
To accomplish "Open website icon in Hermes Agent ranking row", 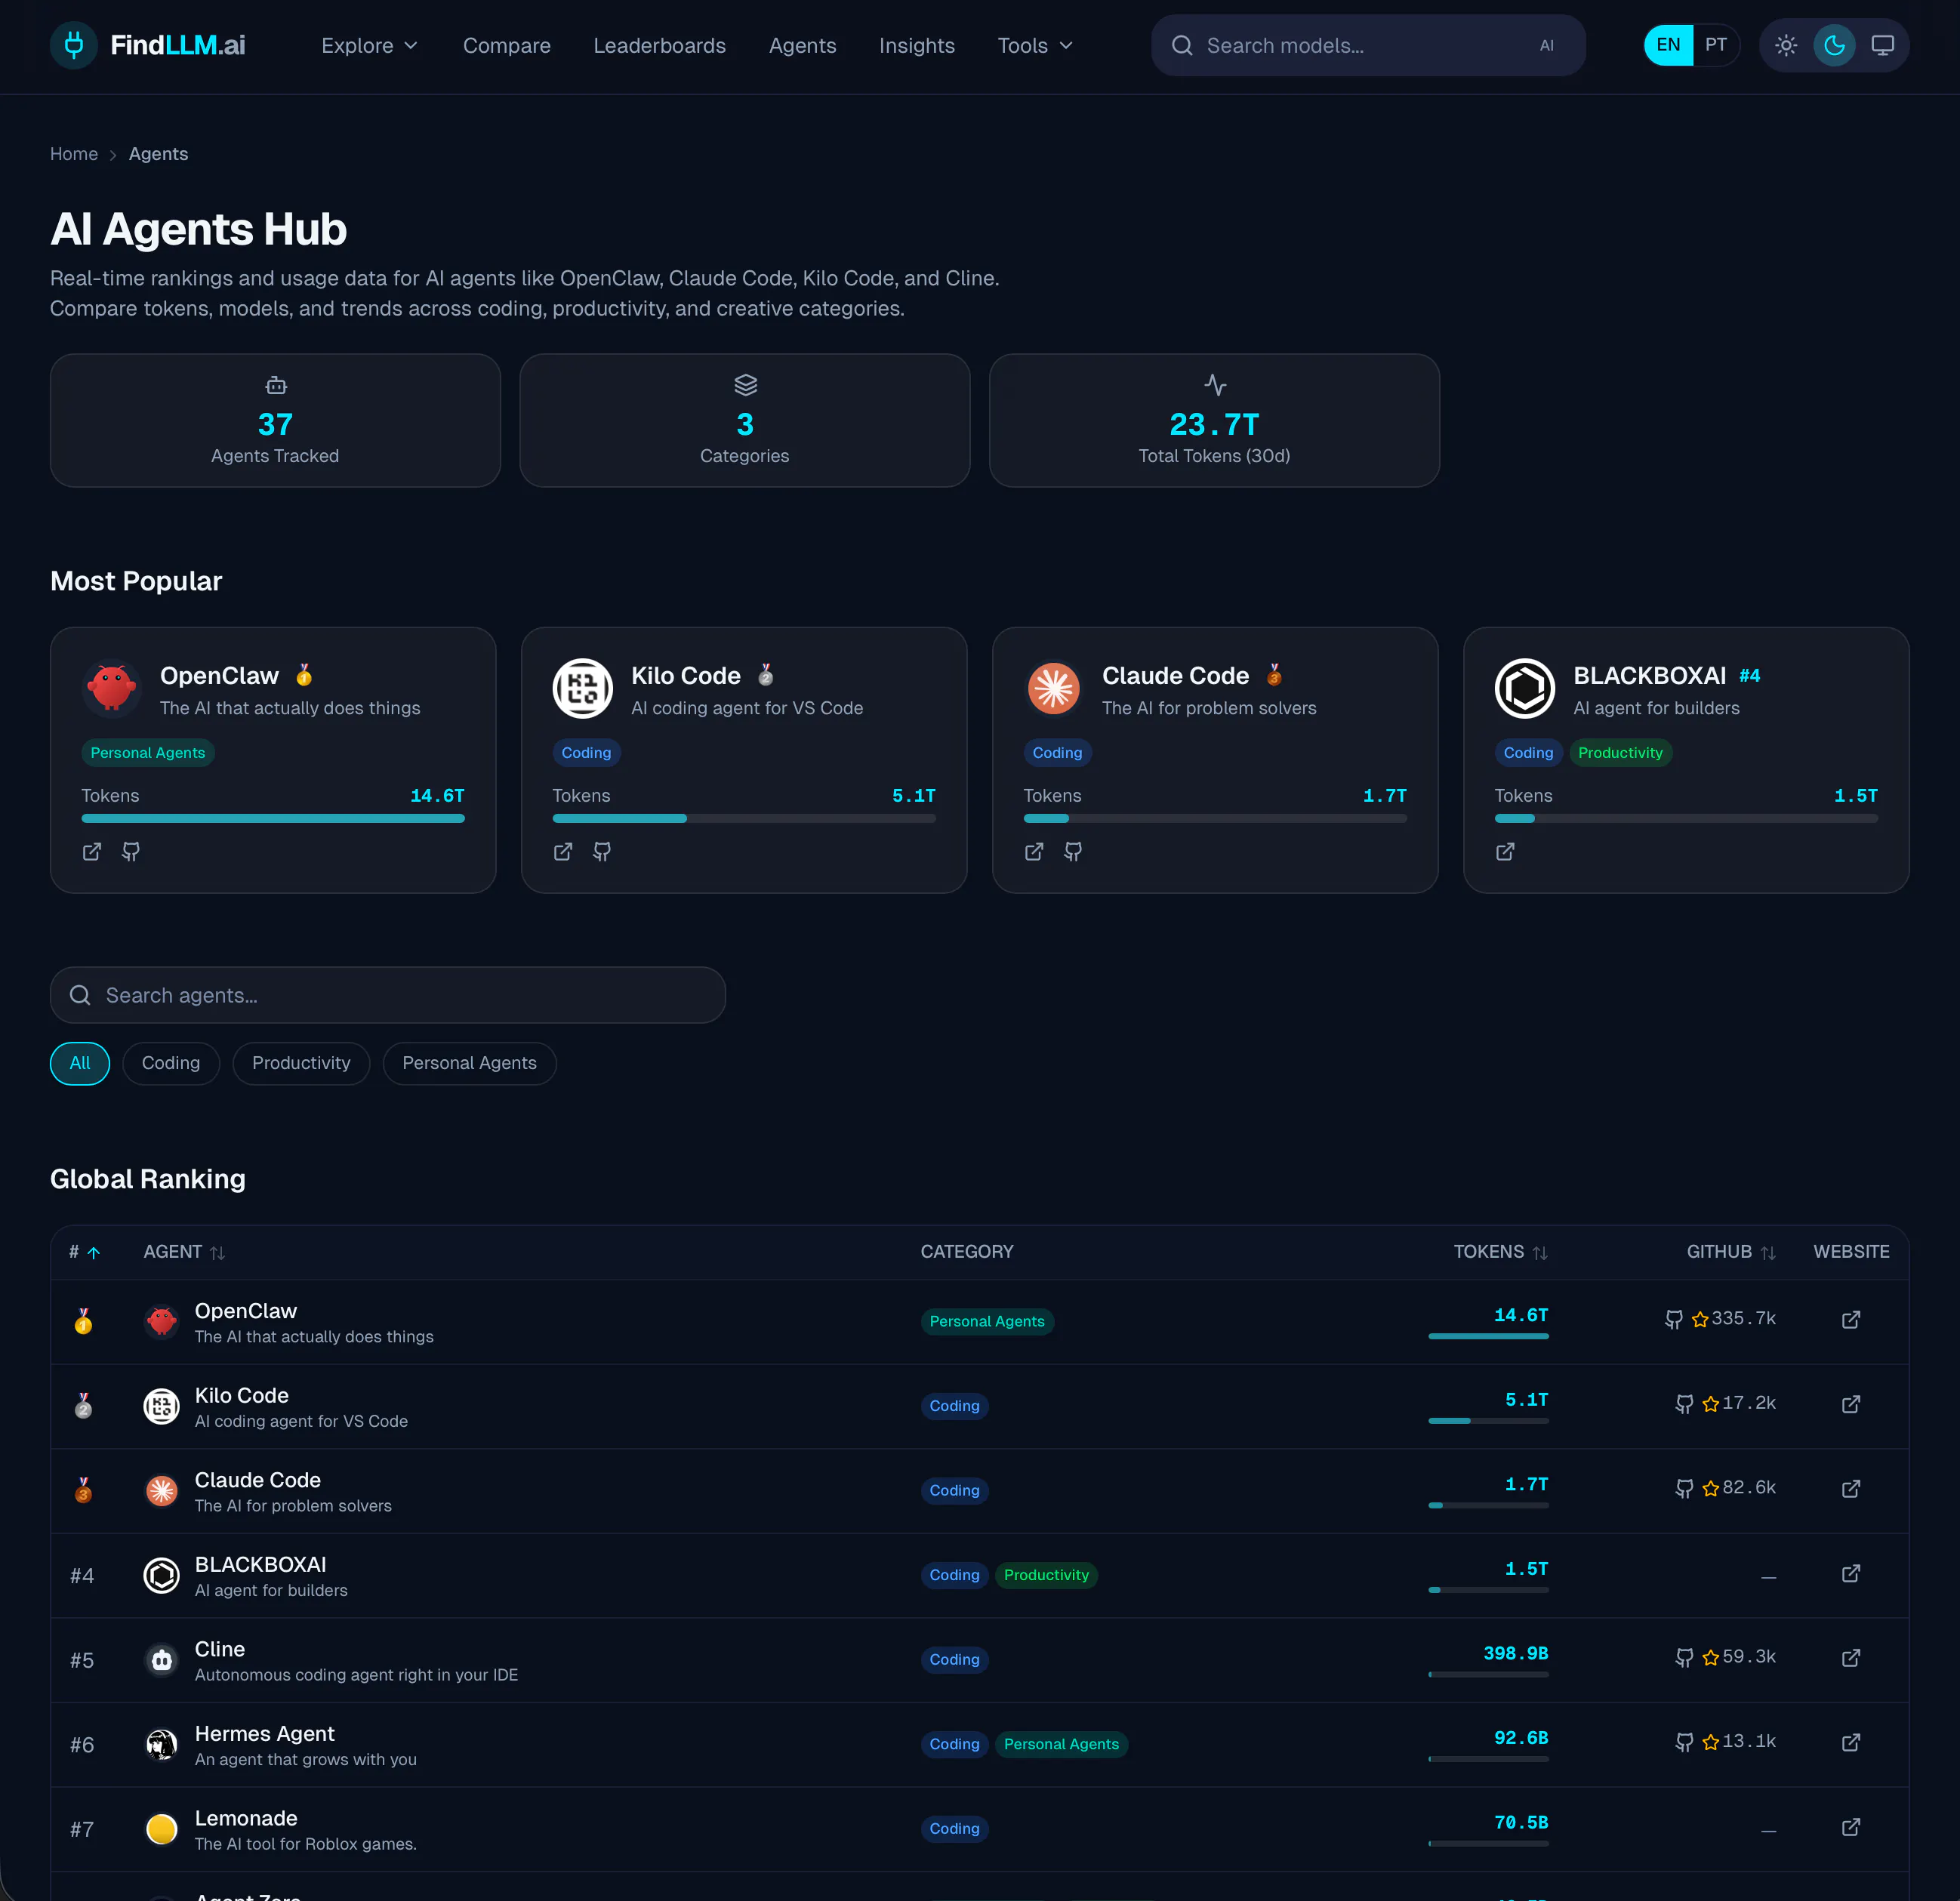I will 1851,1743.
